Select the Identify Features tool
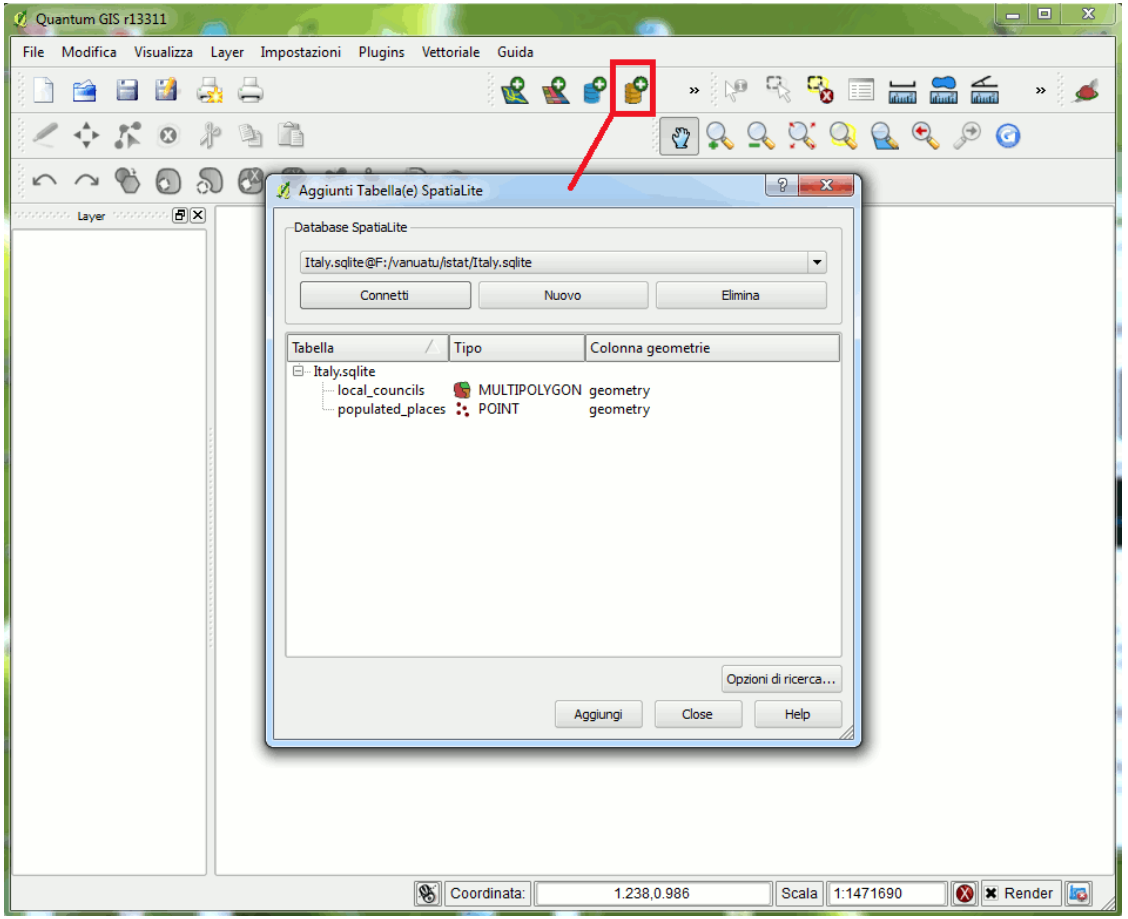Viewport: 1128px width, 919px height. (736, 91)
